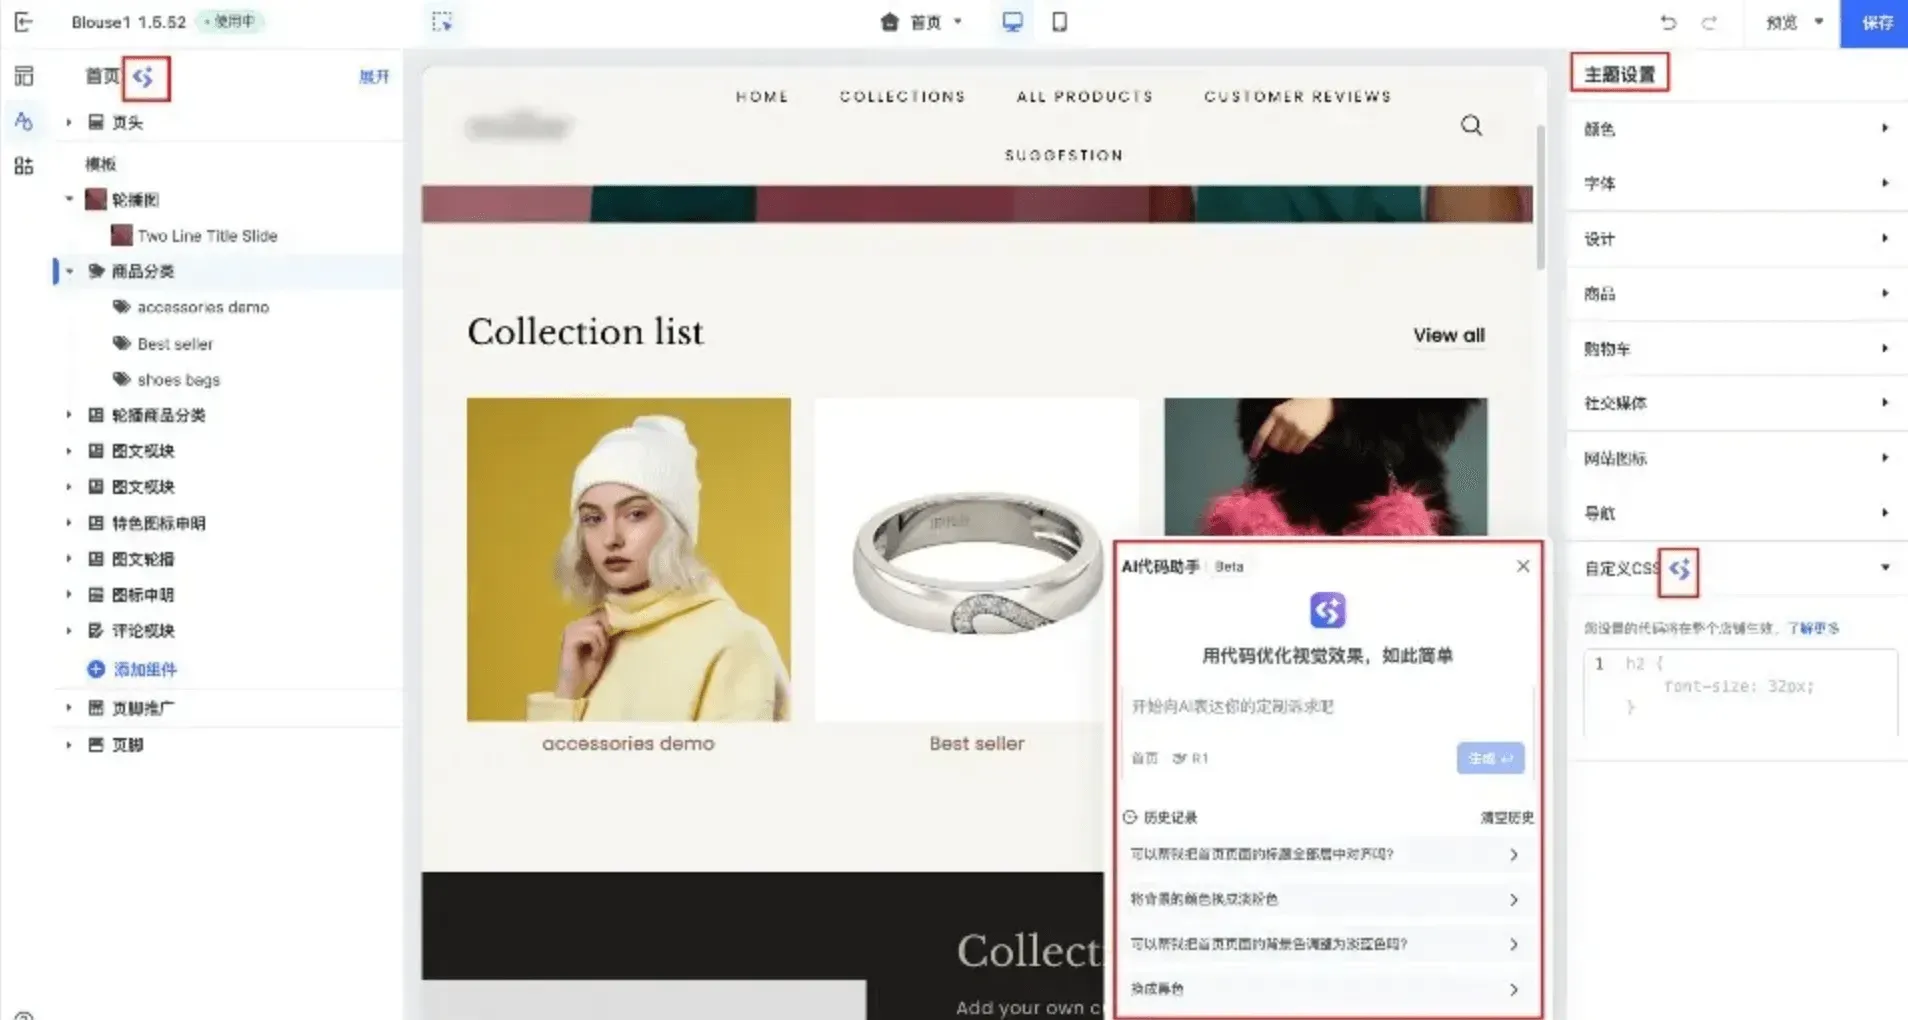This screenshot has width=1908, height=1020.
Task: Click the AI code assistant icon beside 首页
Action: (144, 77)
